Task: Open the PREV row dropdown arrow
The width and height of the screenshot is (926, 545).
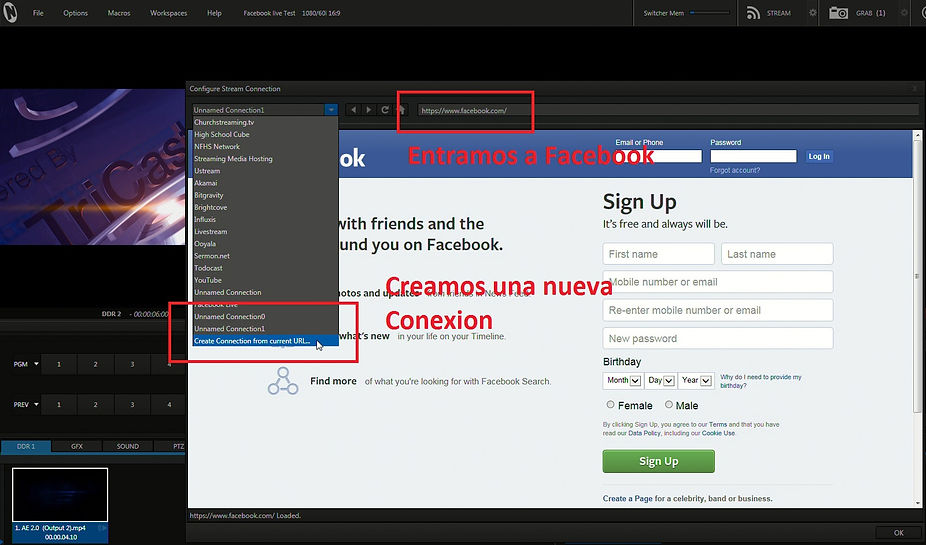Action: click(36, 404)
